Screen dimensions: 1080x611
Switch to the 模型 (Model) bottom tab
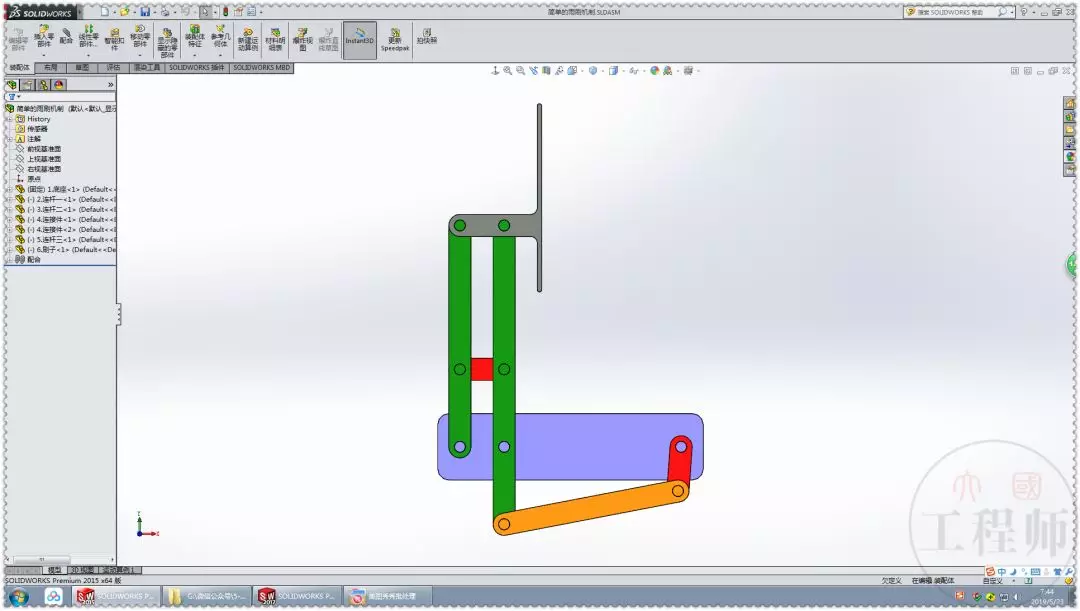click(x=55, y=570)
